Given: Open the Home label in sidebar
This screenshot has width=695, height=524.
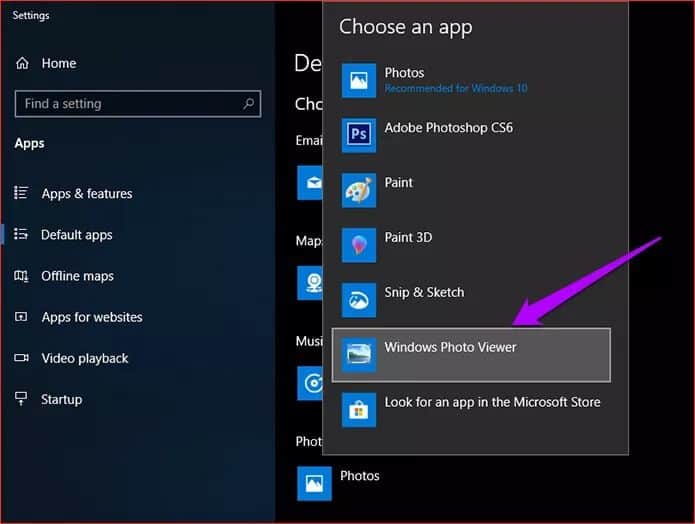Looking at the screenshot, I should pyautogui.click(x=59, y=63).
